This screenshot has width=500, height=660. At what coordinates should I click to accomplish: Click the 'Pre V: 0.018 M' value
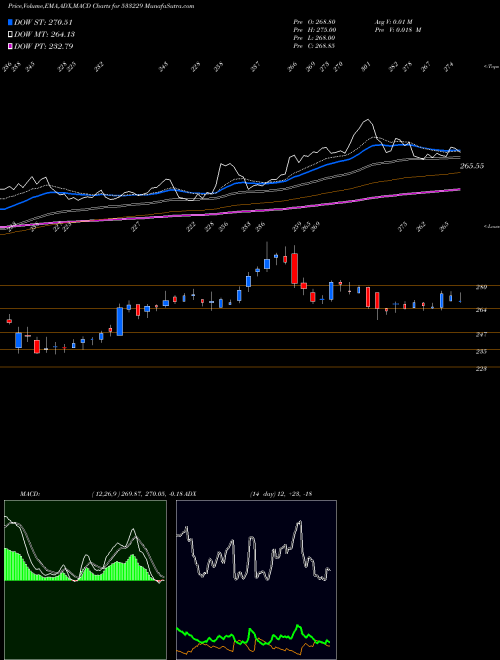tap(398, 30)
